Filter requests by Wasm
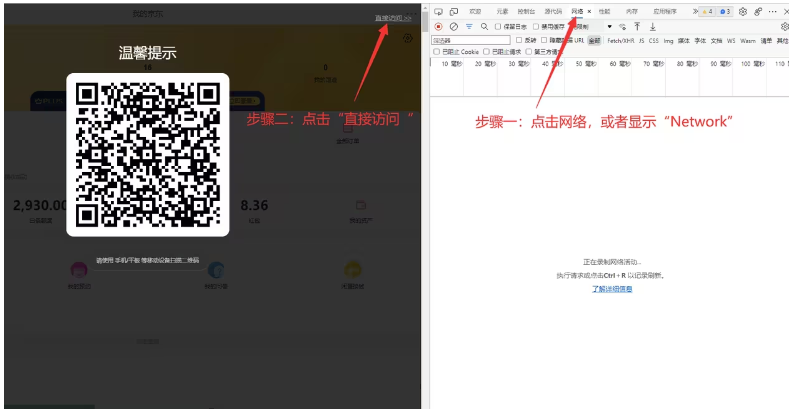 point(748,41)
